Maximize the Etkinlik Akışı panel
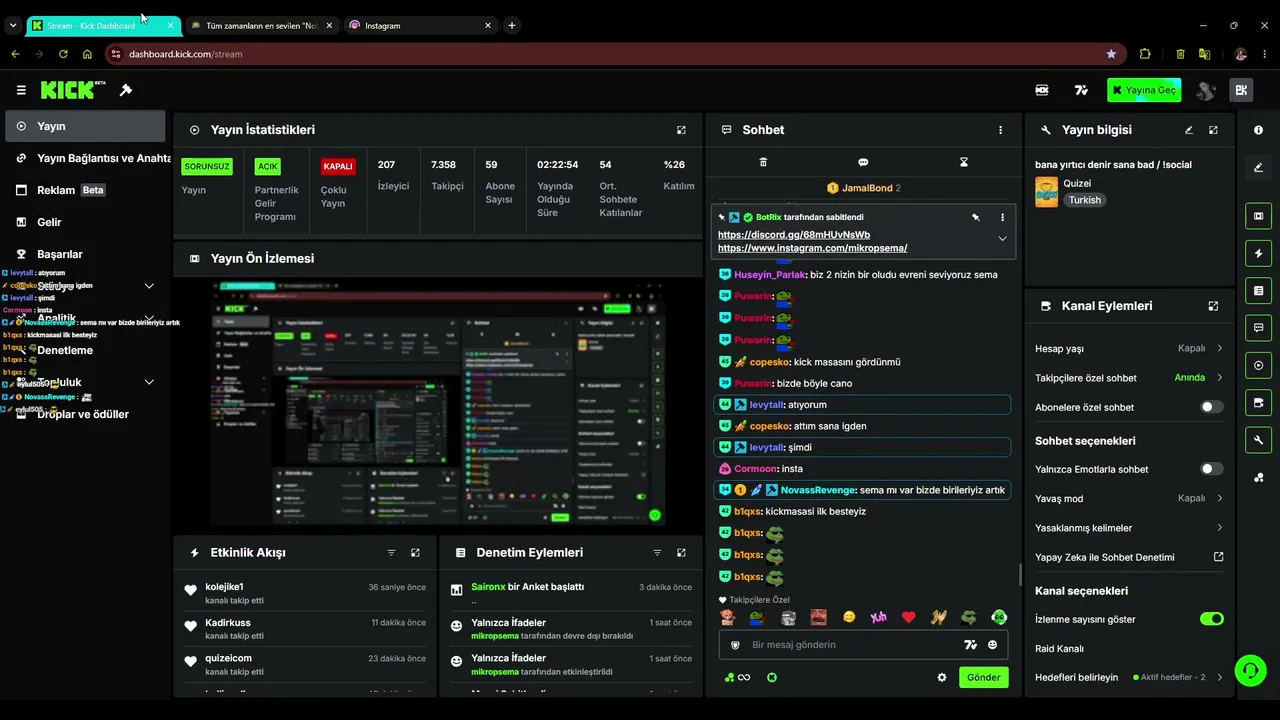Image resolution: width=1280 pixels, height=720 pixels. pos(415,553)
